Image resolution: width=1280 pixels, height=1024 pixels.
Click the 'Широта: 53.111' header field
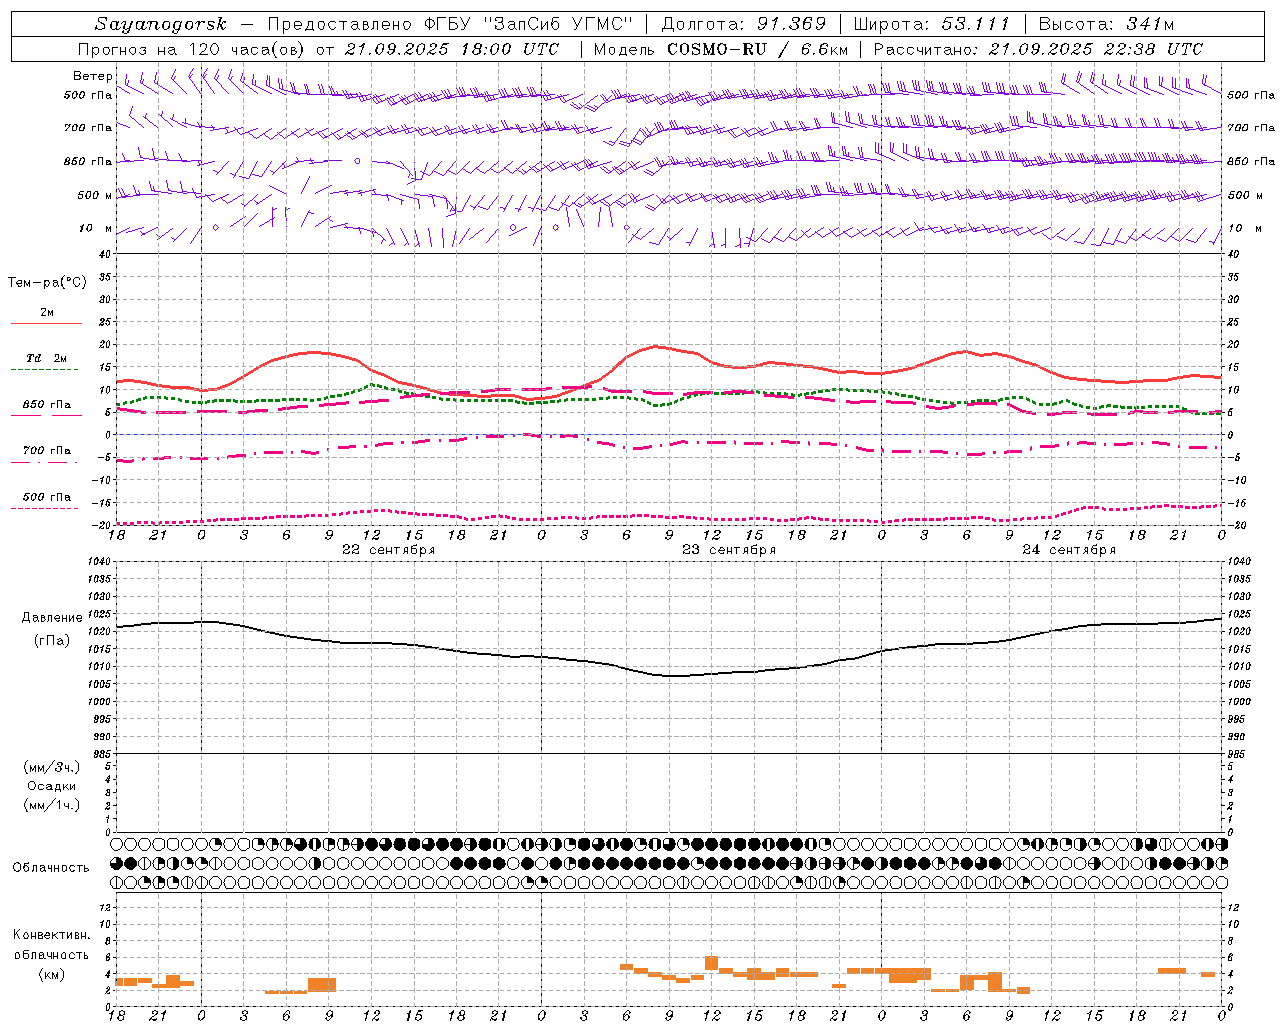point(931,24)
